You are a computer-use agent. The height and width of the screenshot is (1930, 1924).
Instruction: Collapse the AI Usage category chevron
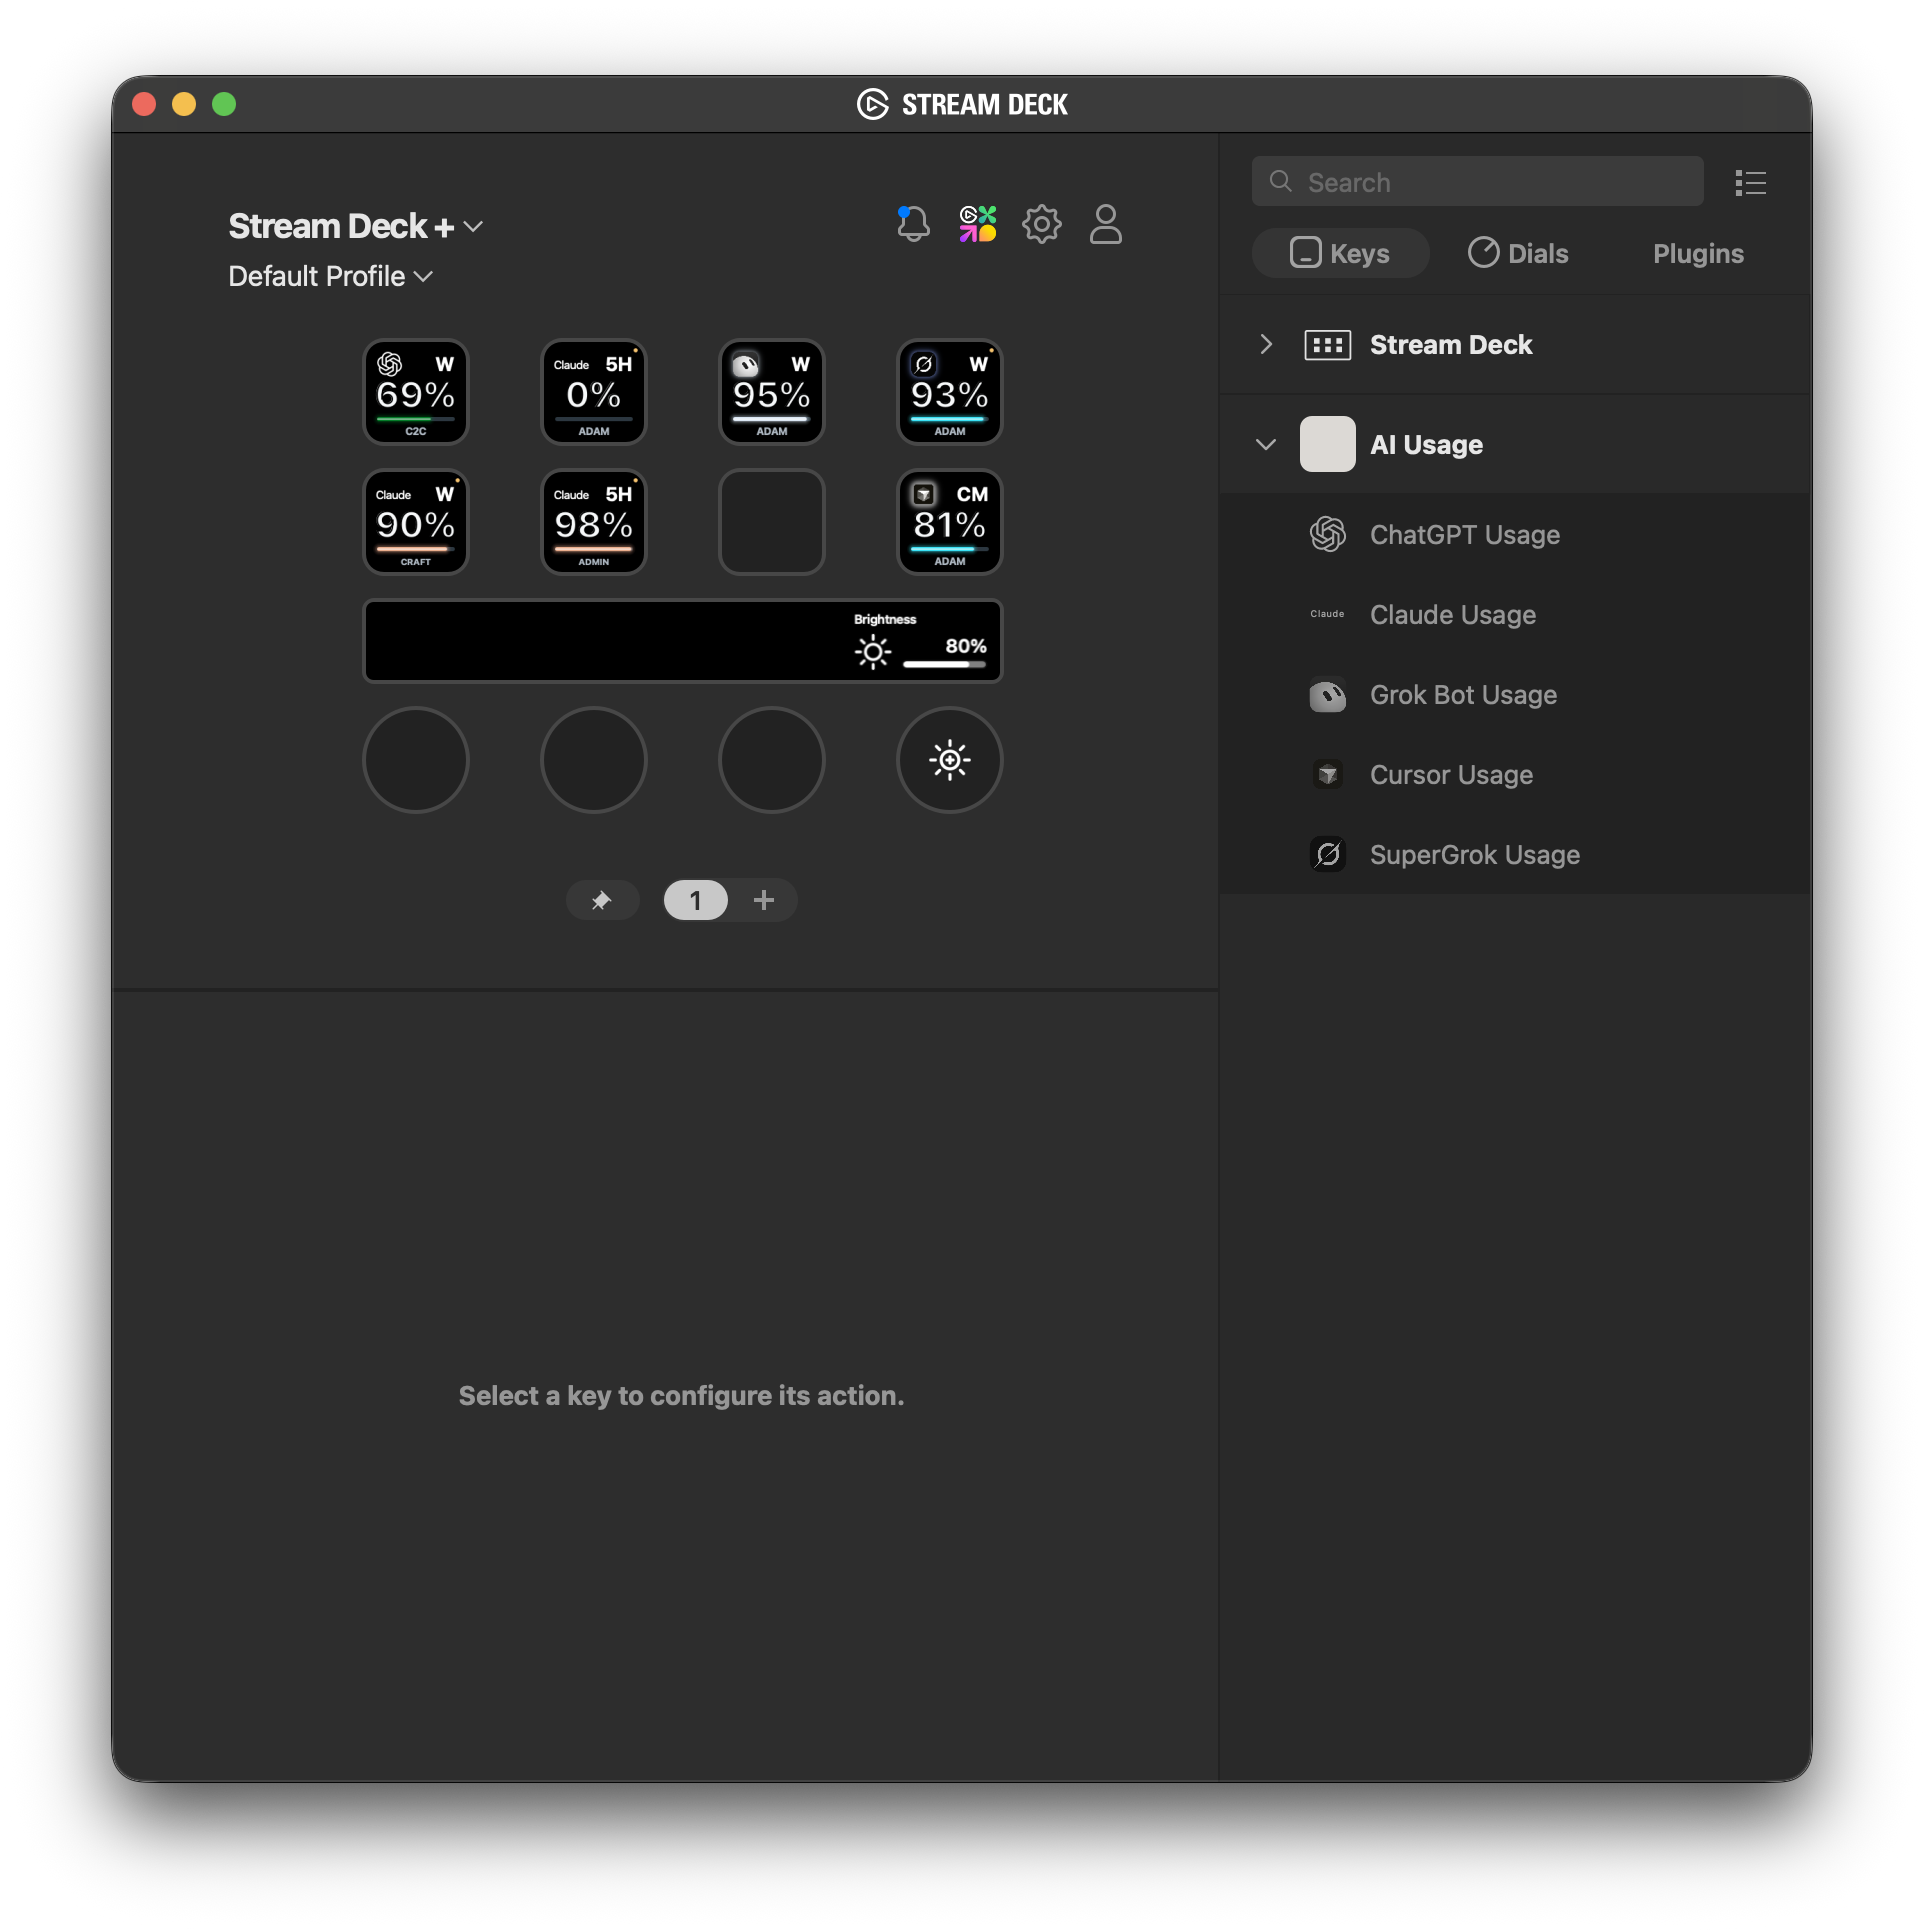coord(1266,445)
